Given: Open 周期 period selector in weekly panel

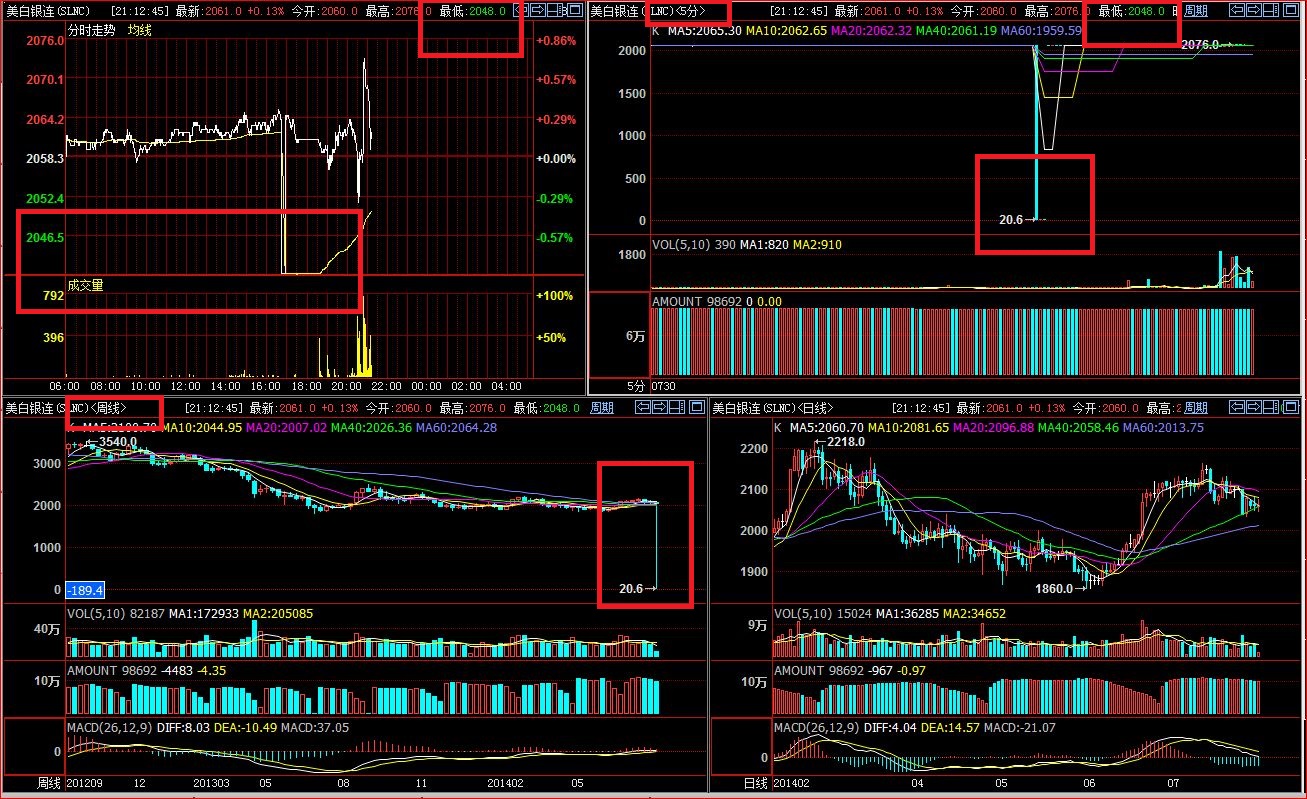Looking at the screenshot, I should tap(602, 407).
